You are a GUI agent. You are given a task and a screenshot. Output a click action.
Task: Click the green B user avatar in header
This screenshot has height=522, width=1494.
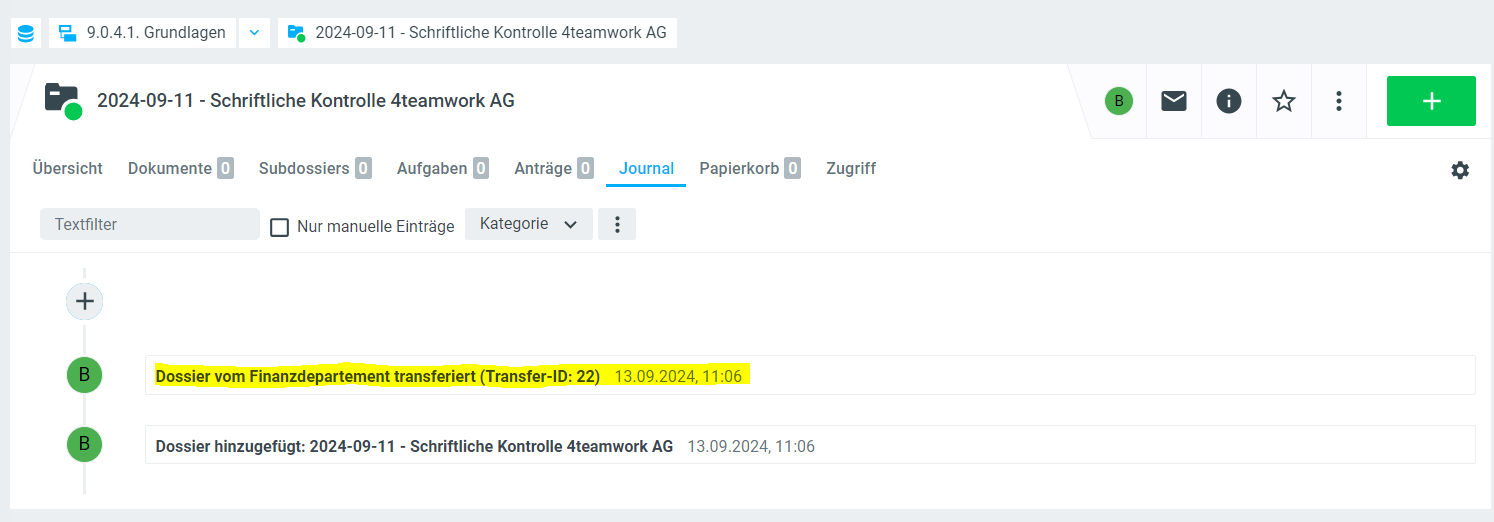tap(1118, 101)
